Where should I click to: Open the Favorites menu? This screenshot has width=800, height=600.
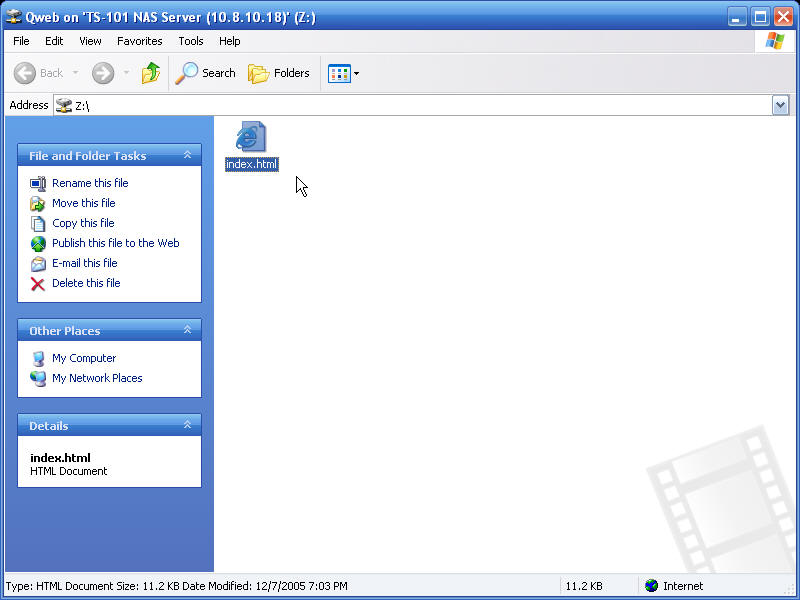(x=139, y=41)
